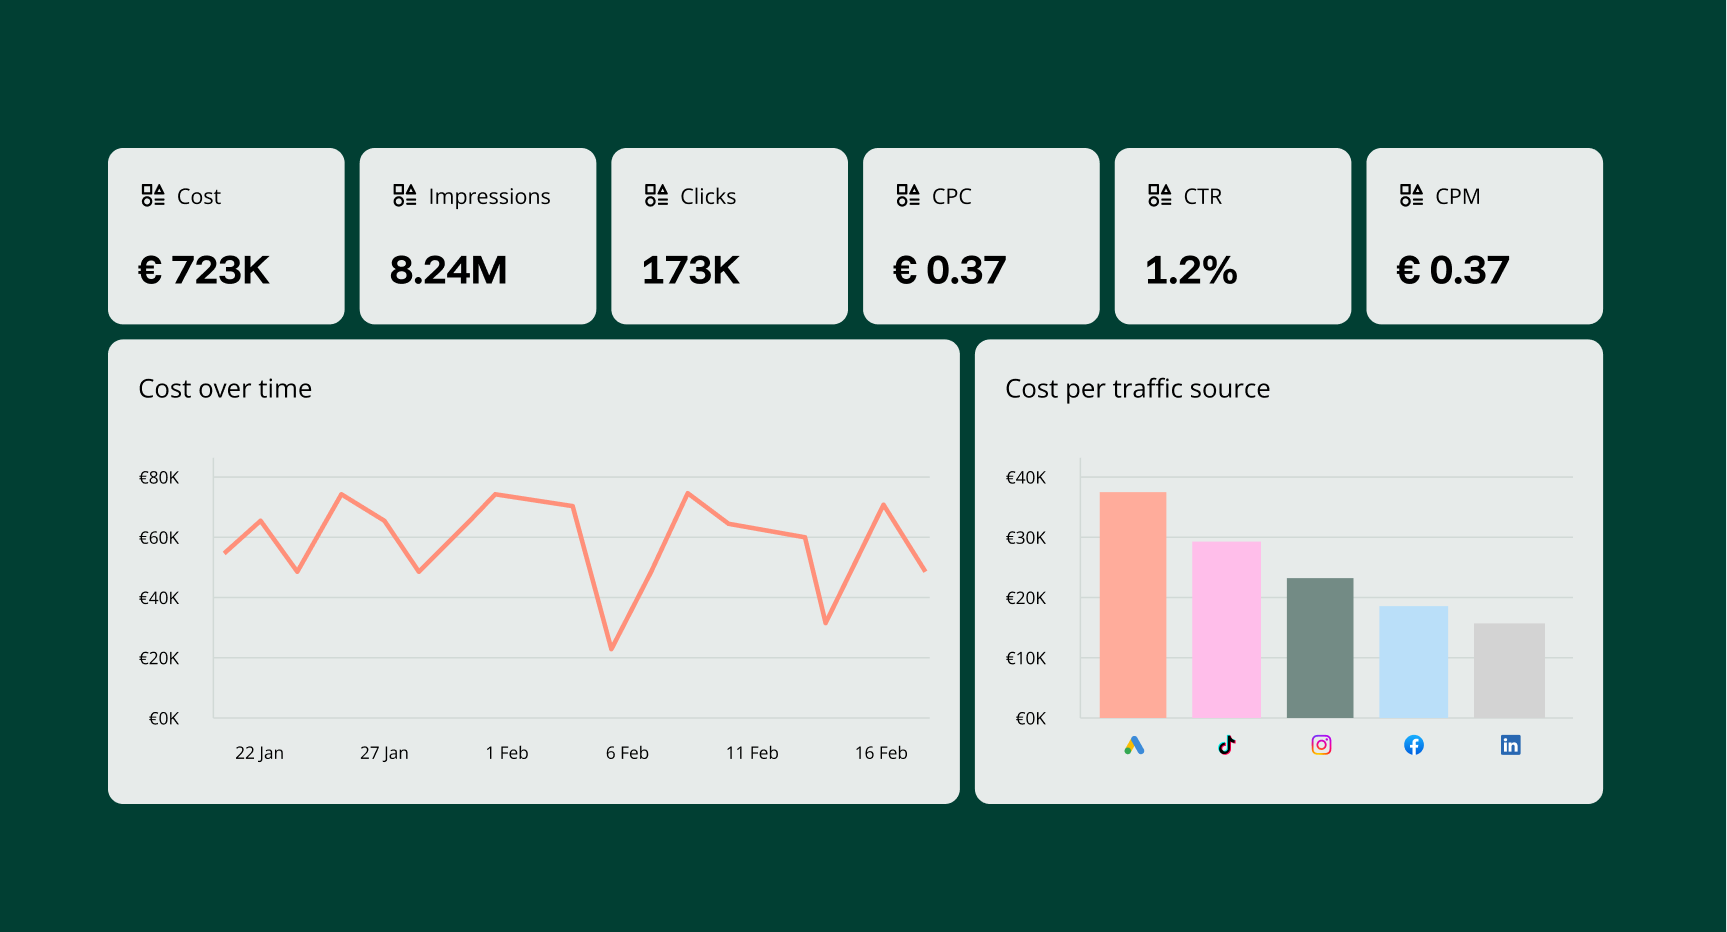
Task: Click the €80K gridline label on the line chart
Action: tap(159, 478)
